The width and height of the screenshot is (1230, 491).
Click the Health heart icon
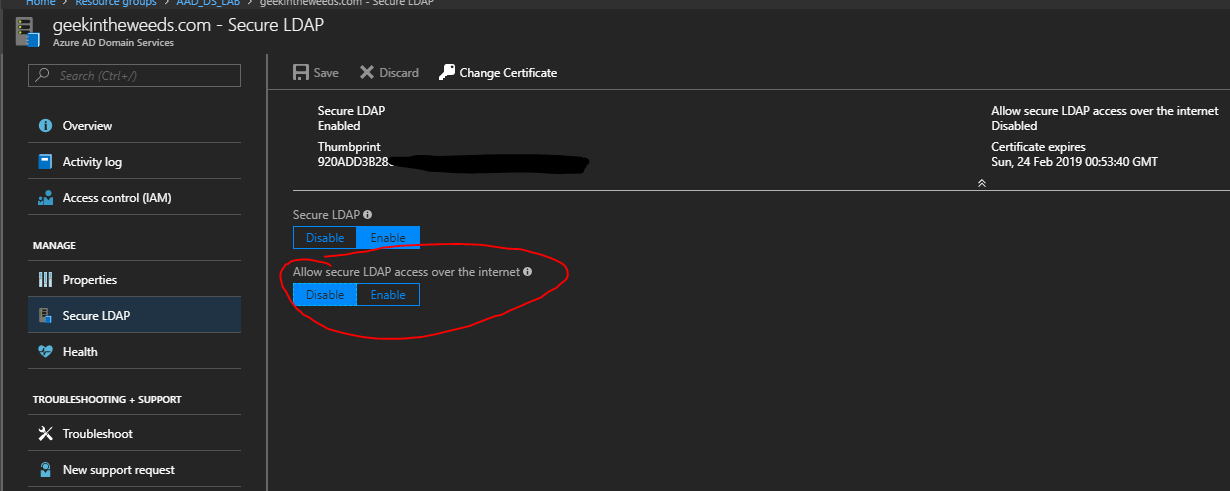pos(45,352)
